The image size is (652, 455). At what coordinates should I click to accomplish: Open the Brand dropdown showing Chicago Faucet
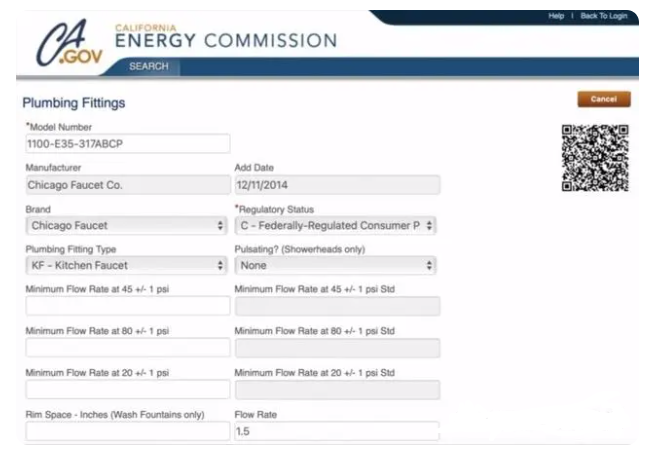(126, 225)
